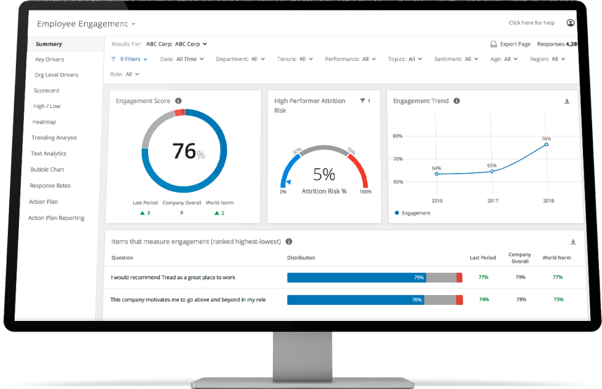The width and height of the screenshot is (602, 389).
Task: Expand the 9 Filters dropdown
Action: pyautogui.click(x=145, y=59)
